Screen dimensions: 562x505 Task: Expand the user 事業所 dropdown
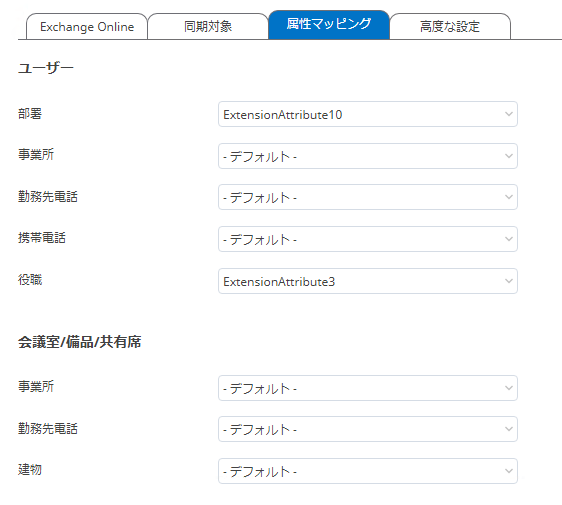pyautogui.click(x=368, y=156)
